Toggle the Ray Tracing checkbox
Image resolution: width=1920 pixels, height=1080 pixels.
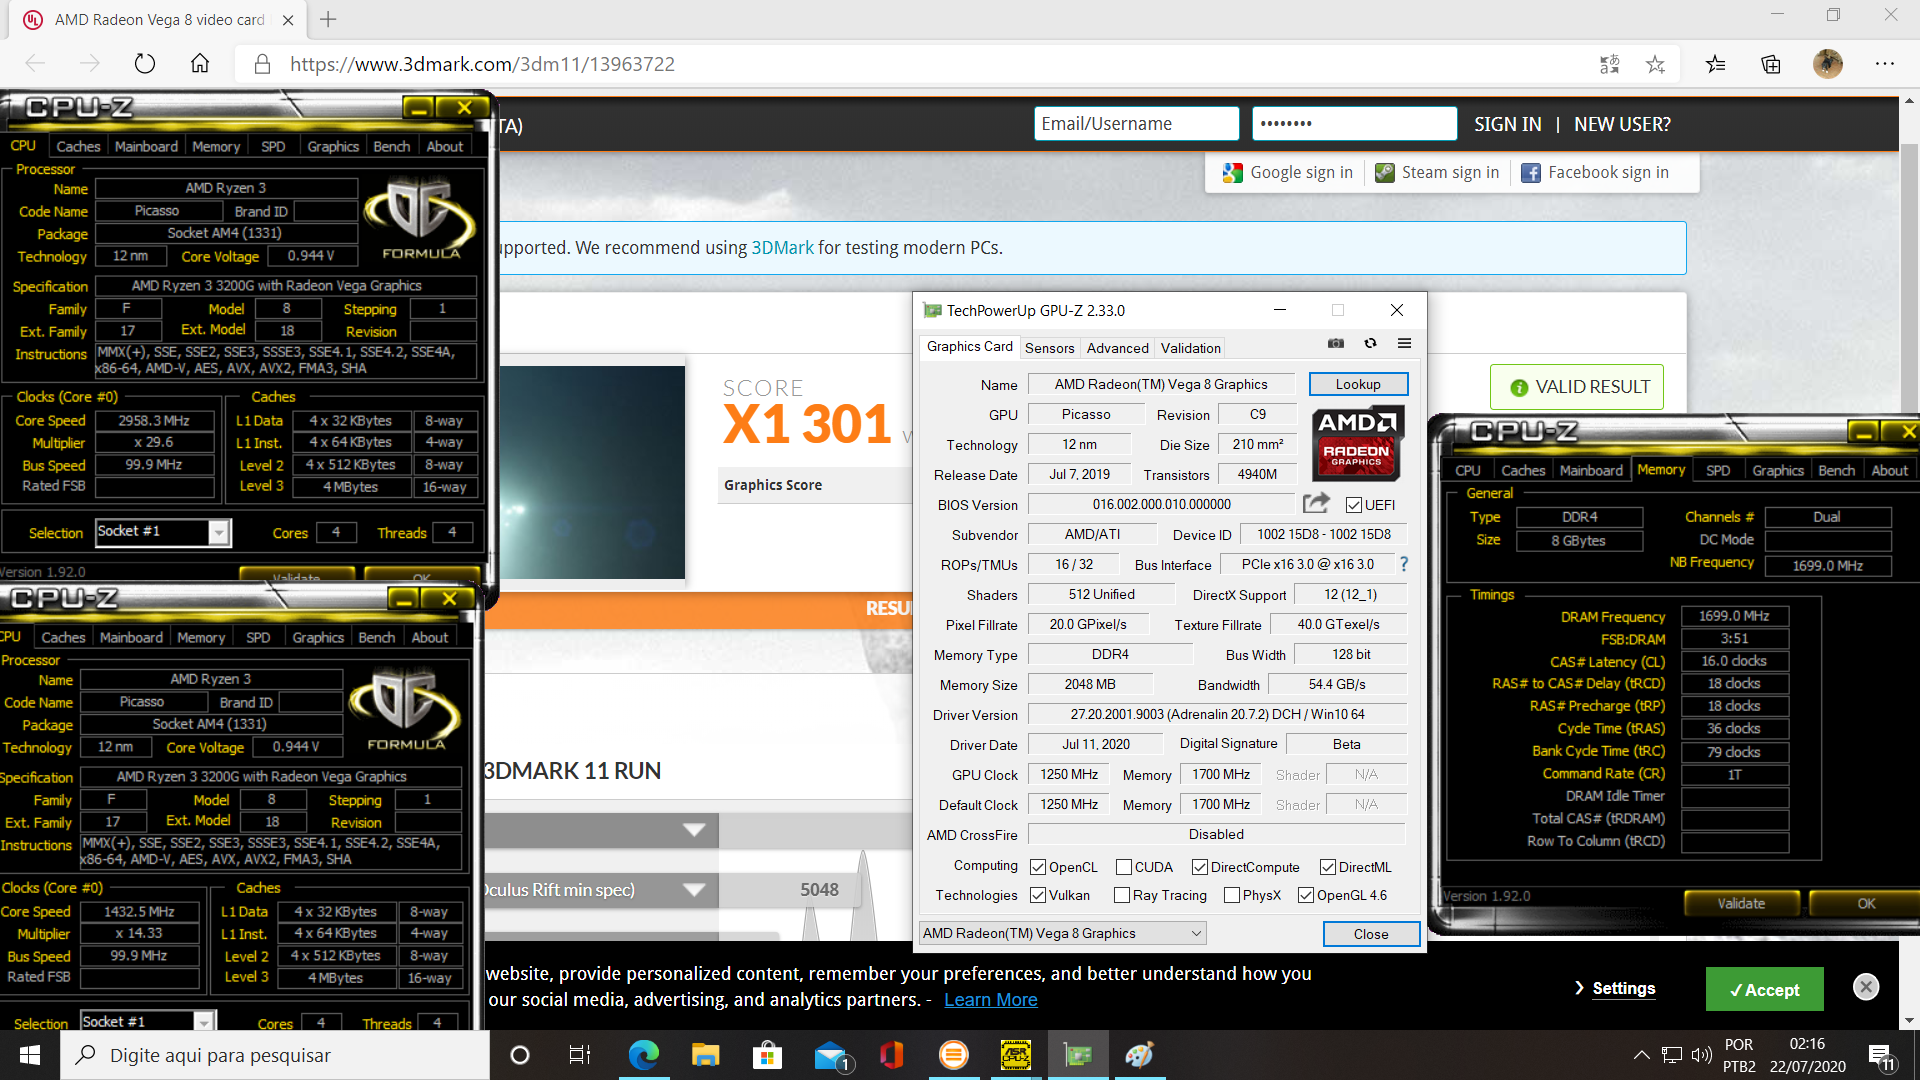[1122, 895]
